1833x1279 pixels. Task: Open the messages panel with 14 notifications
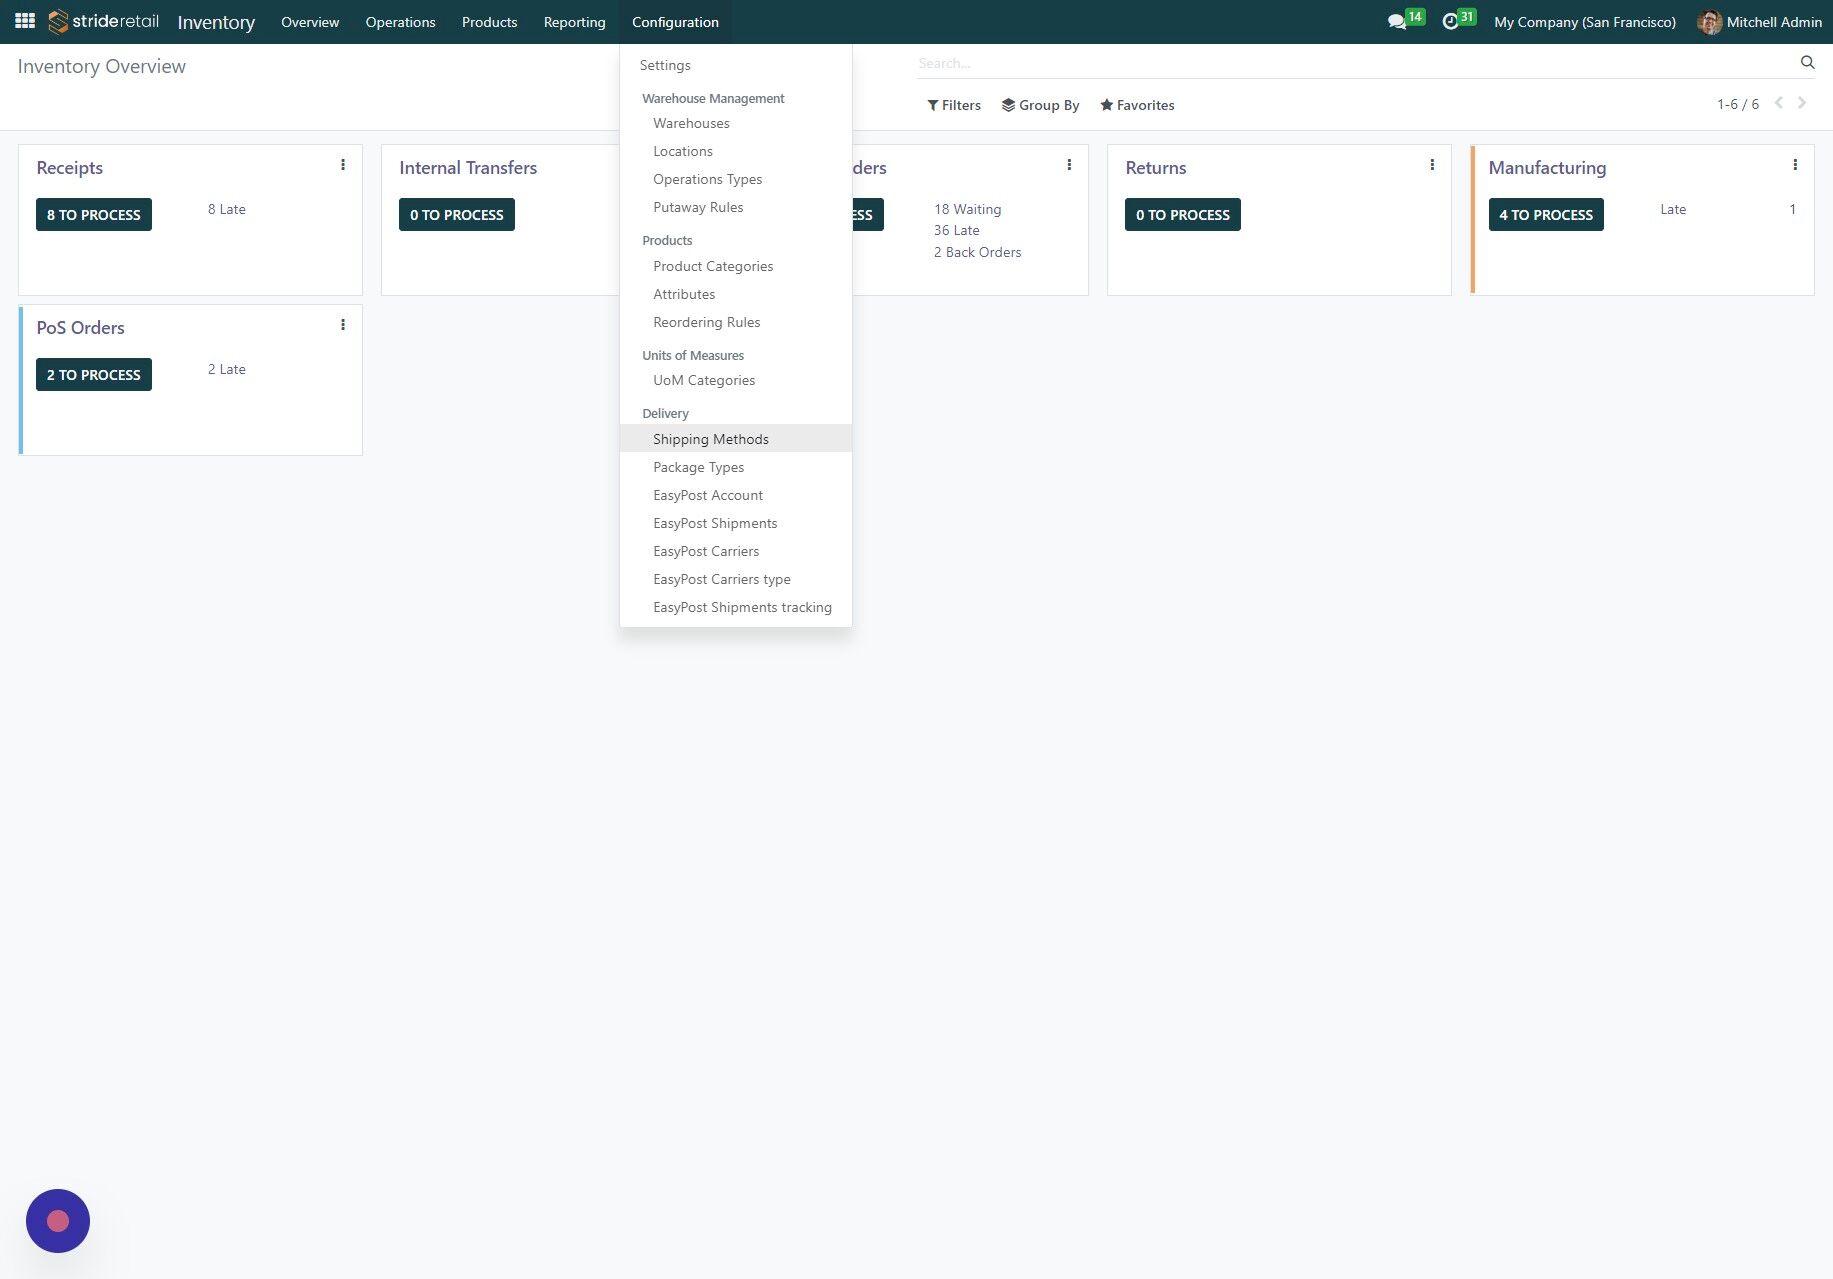pos(1398,21)
